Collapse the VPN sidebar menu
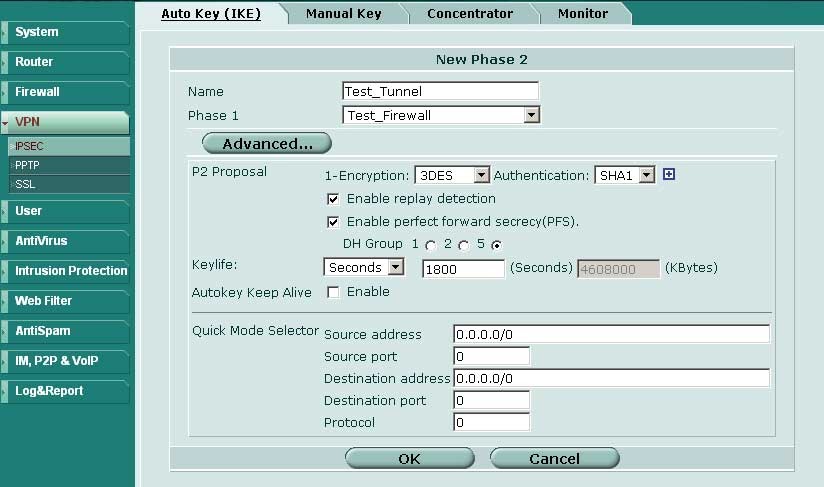 pos(65,122)
